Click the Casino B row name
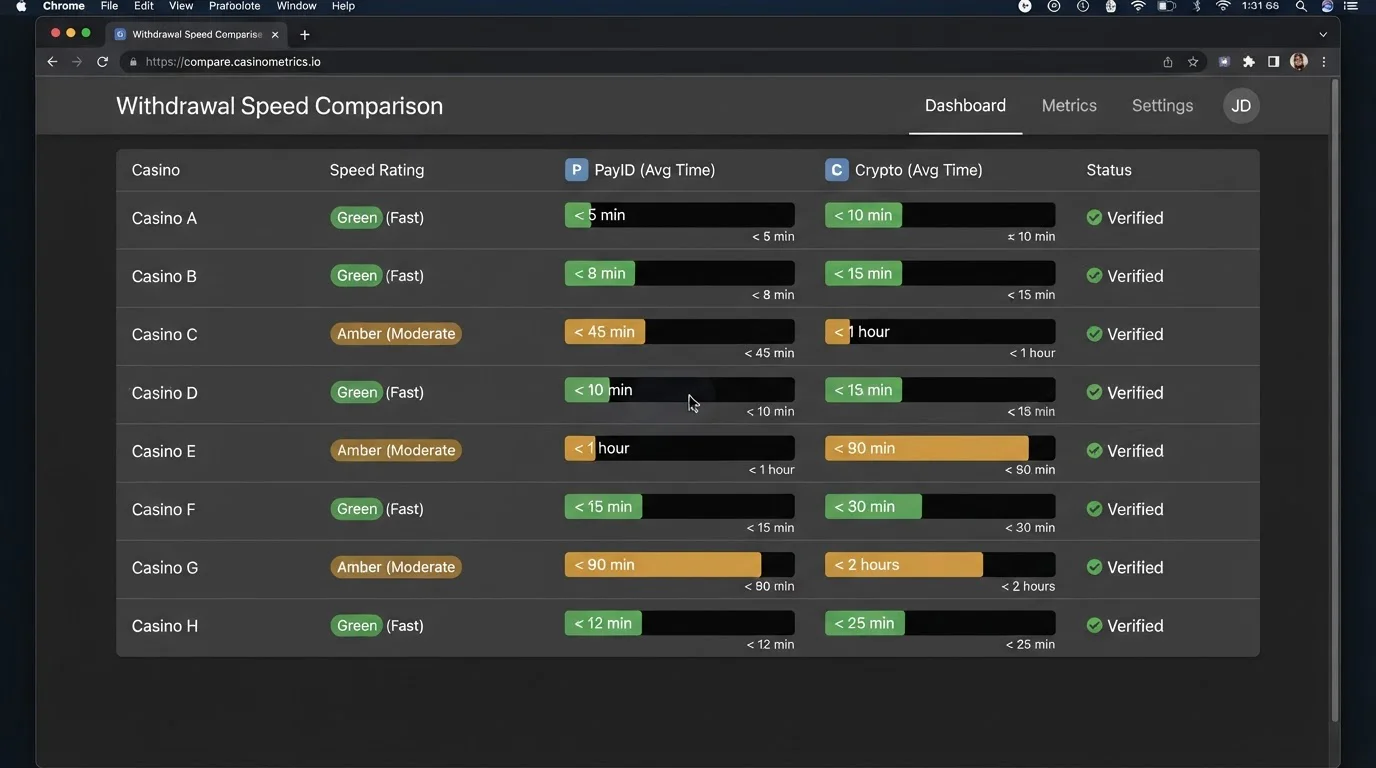1376x768 pixels. coord(164,276)
